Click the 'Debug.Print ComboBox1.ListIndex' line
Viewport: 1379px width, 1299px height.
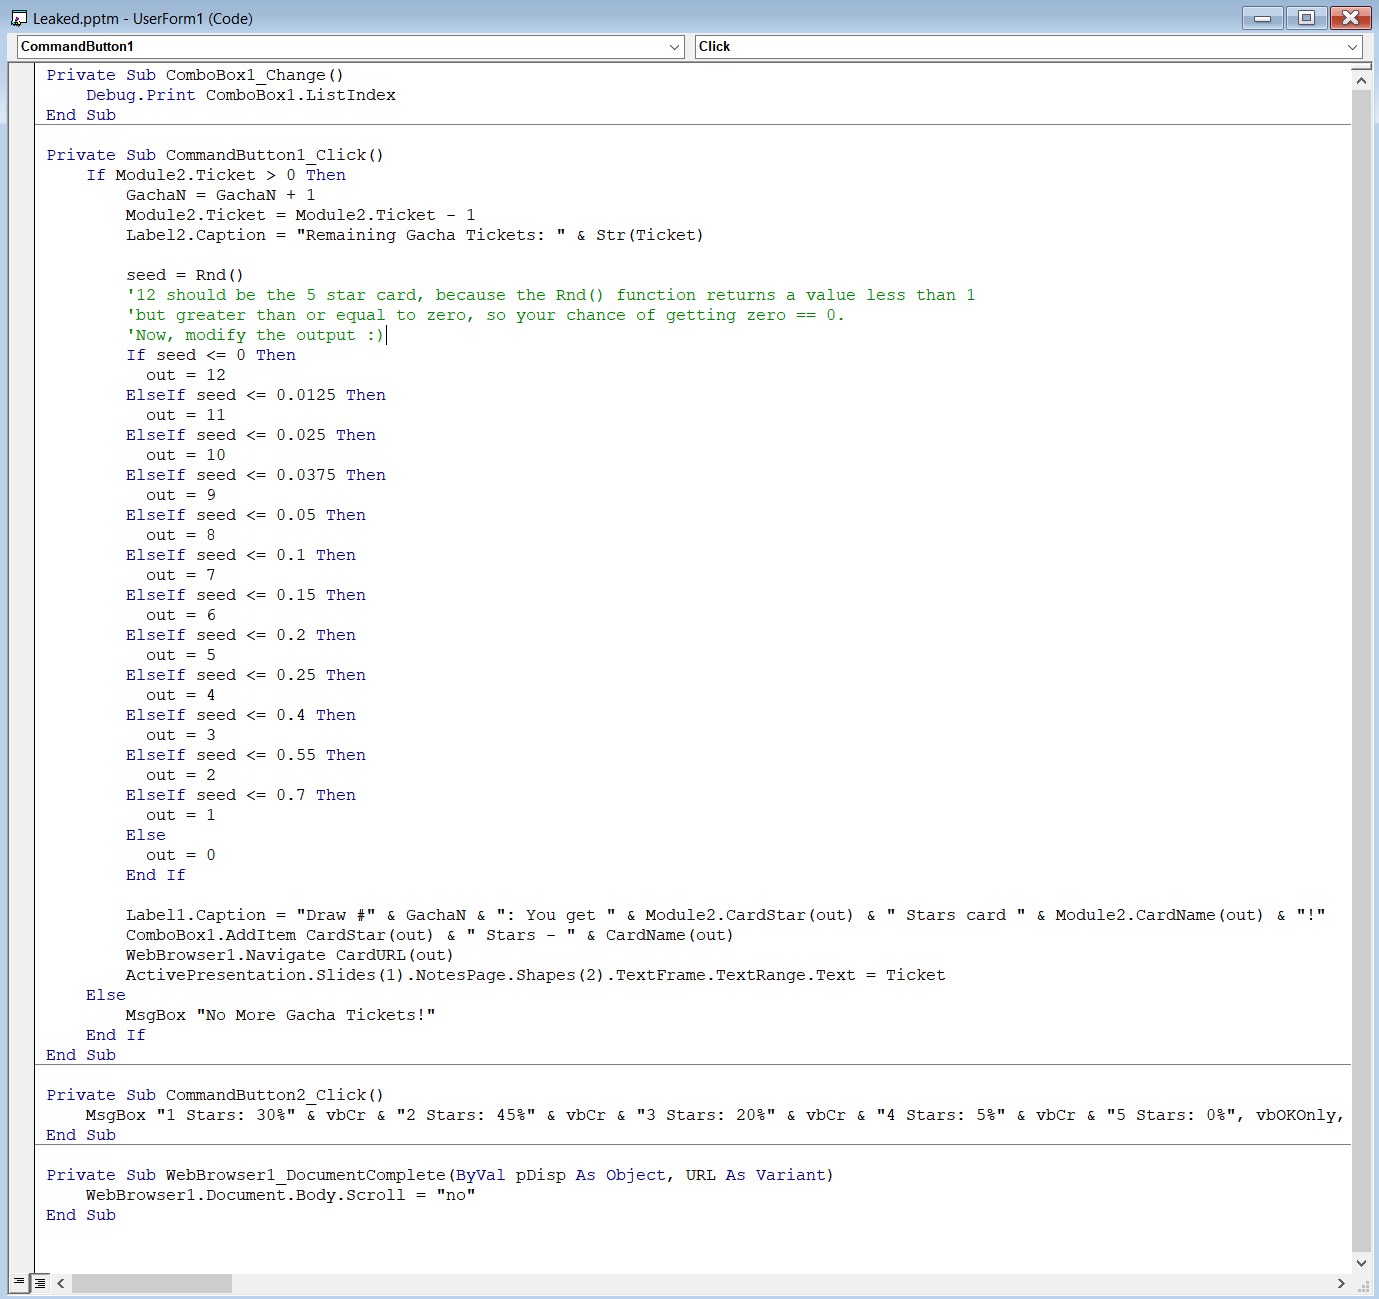(241, 95)
